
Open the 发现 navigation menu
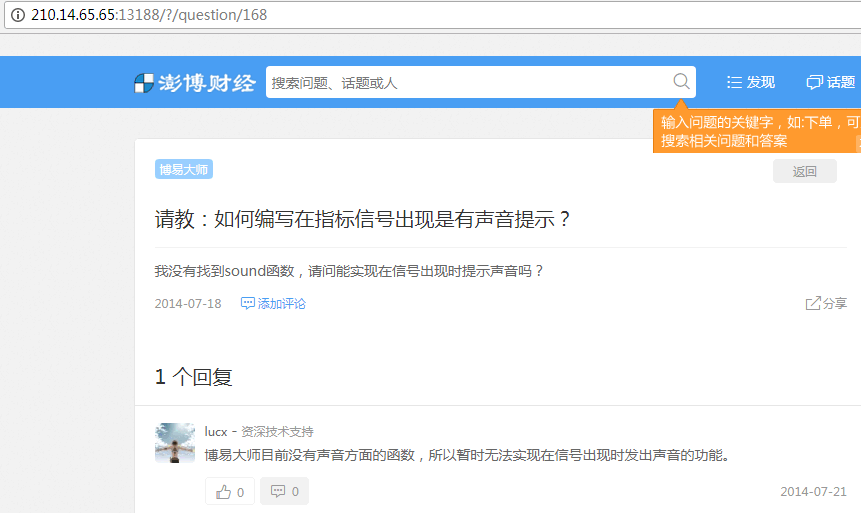pyautogui.click(x=750, y=83)
